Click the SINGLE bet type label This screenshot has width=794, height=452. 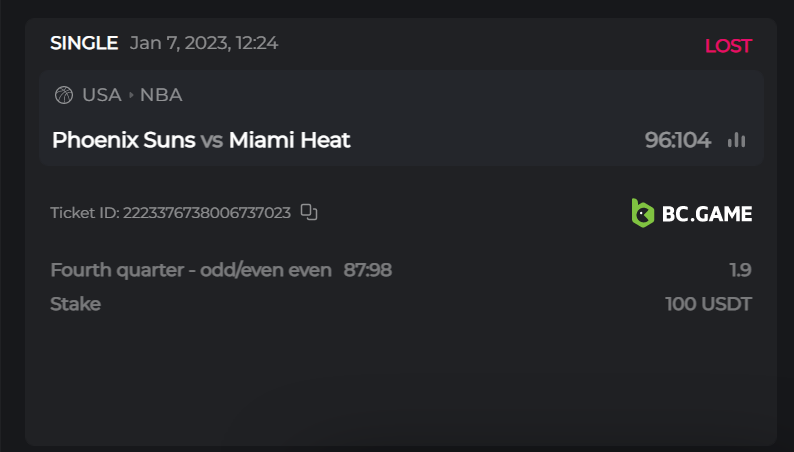[x=84, y=43]
